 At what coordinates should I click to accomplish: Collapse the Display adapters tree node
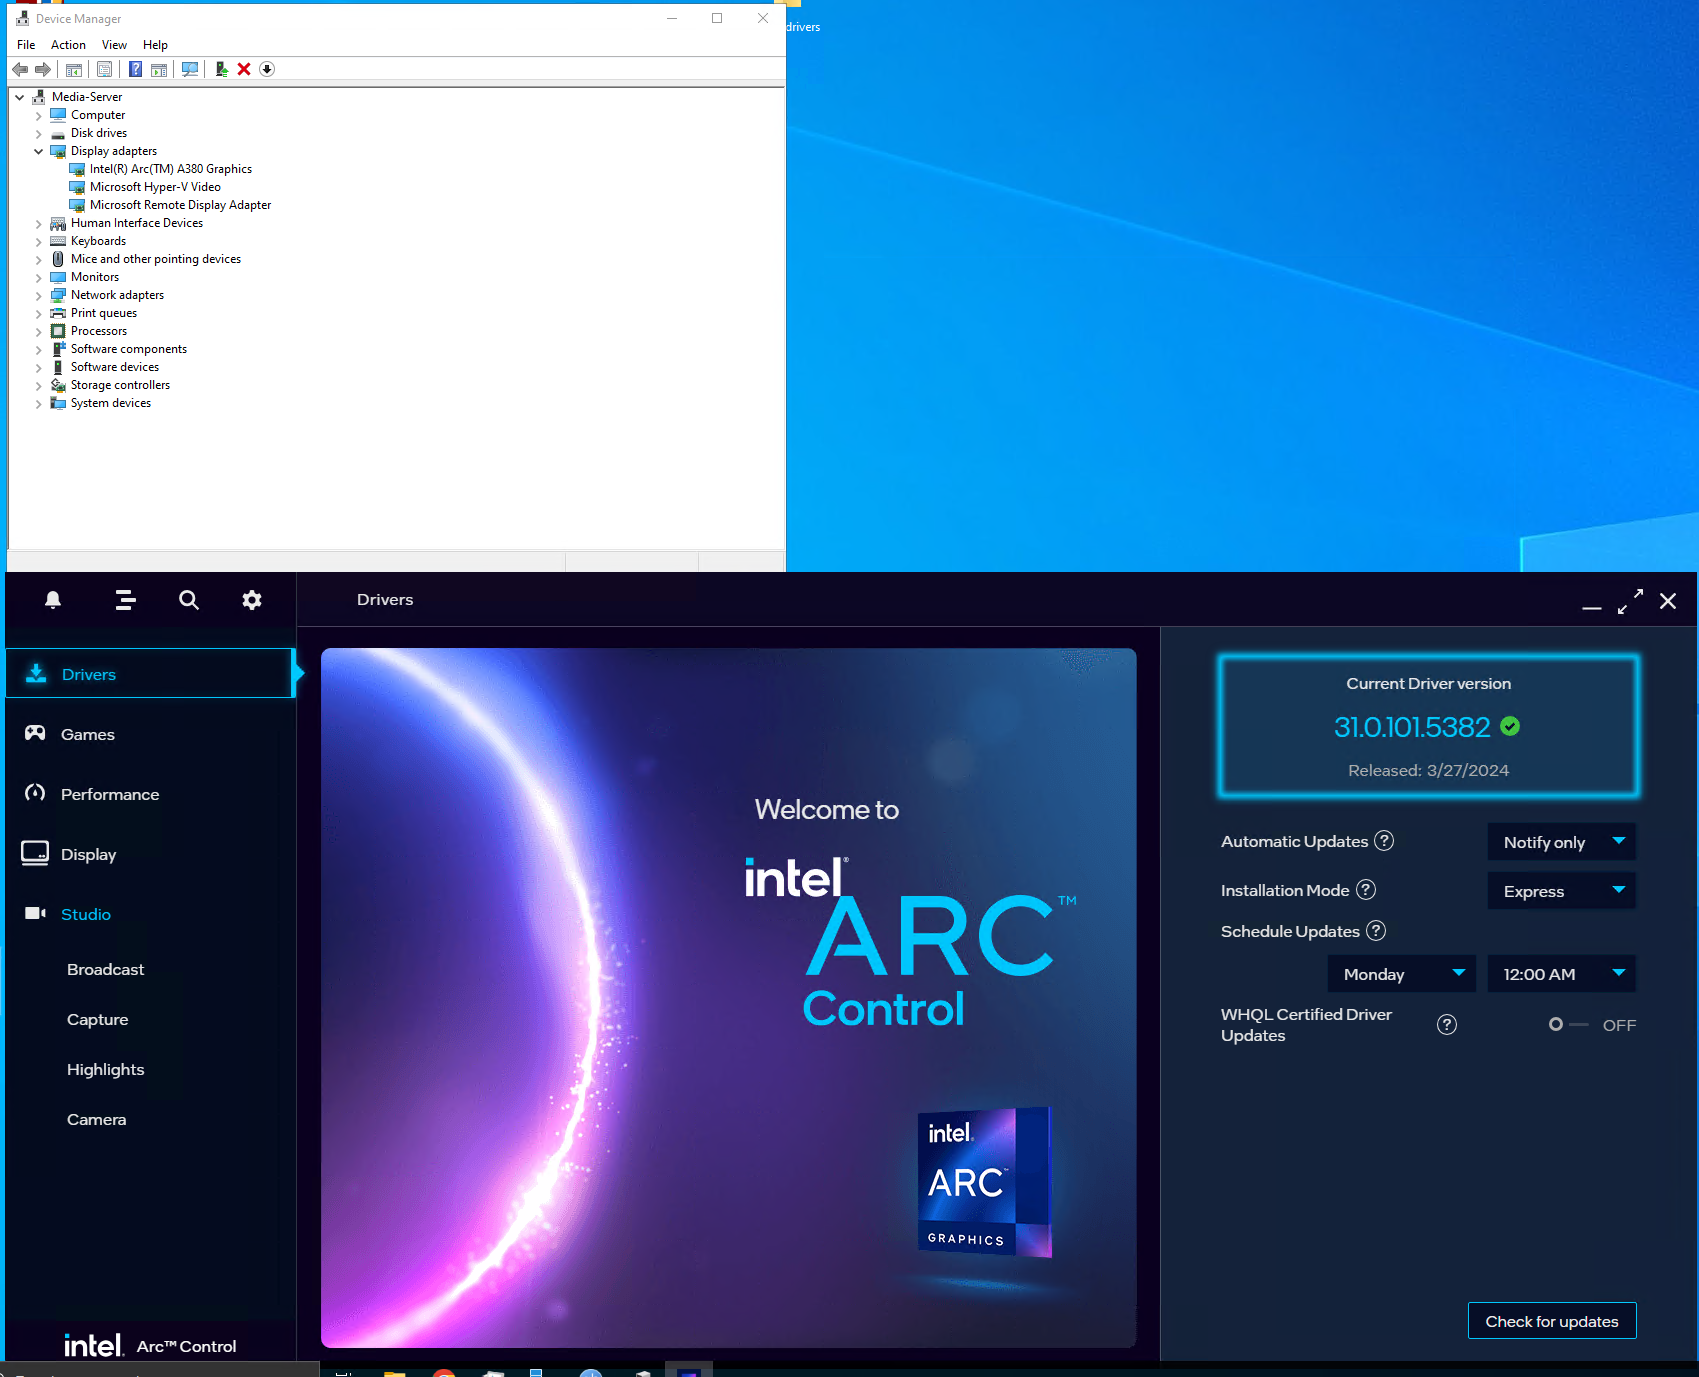click(39, 151)
